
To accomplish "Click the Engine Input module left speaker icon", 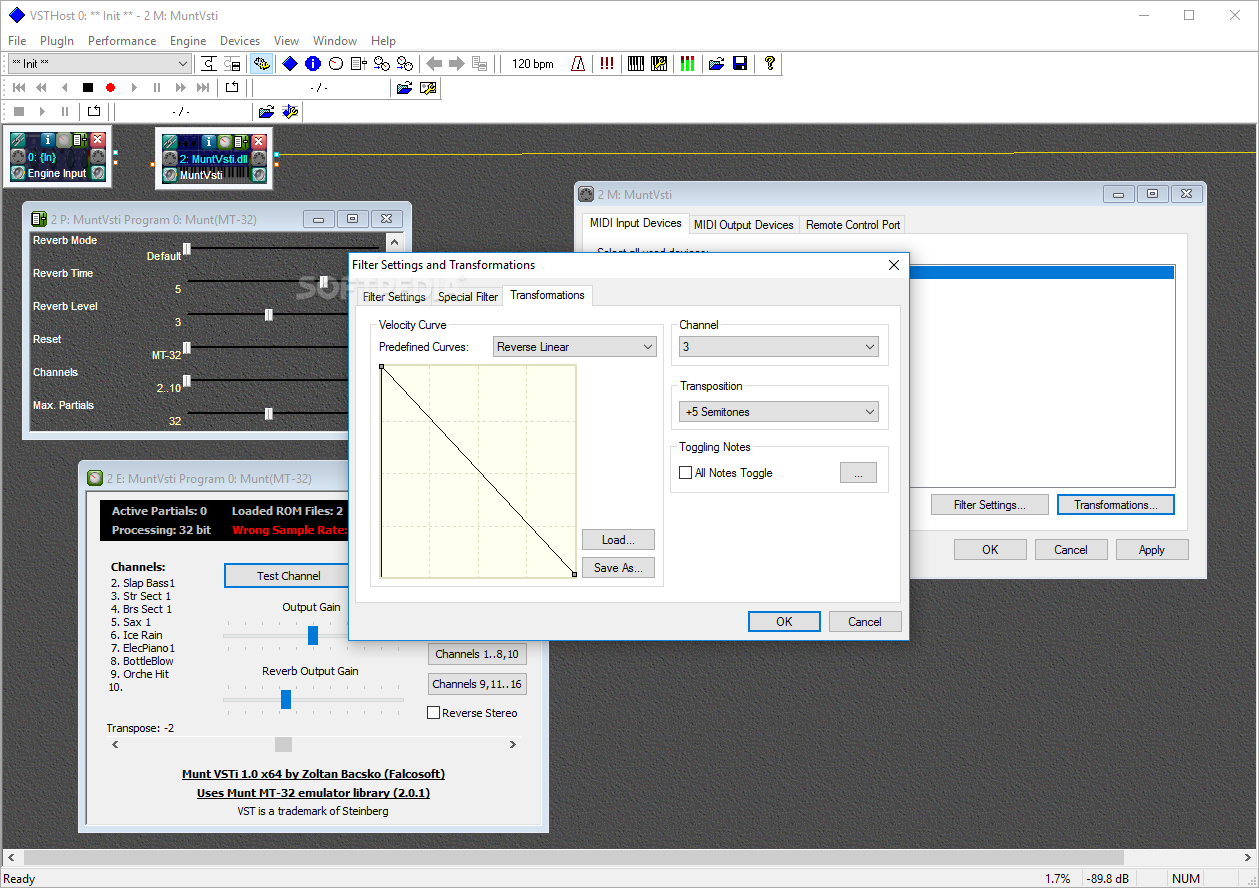I will pos(18,173).
